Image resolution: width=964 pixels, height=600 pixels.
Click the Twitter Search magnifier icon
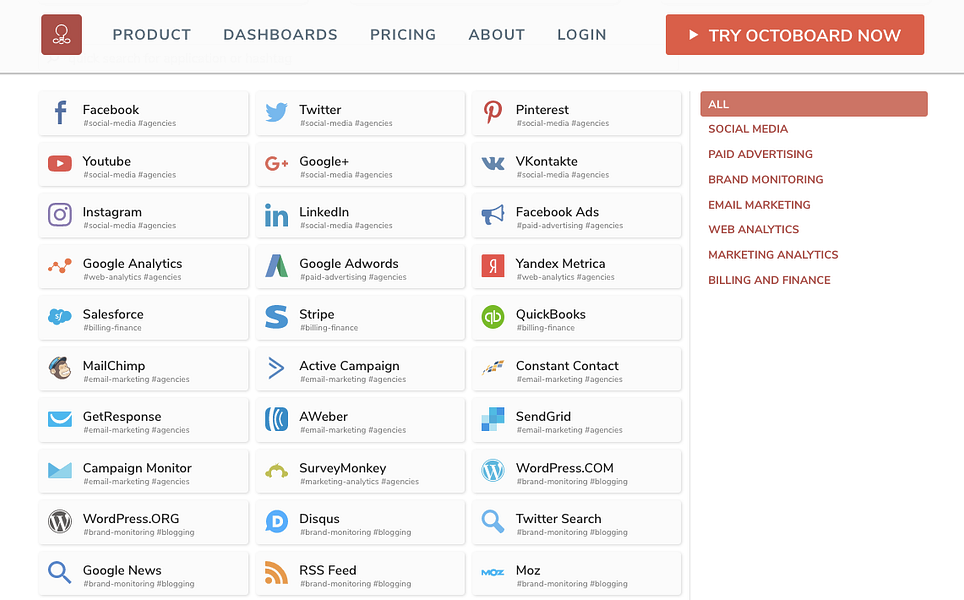tap(493, 522)
